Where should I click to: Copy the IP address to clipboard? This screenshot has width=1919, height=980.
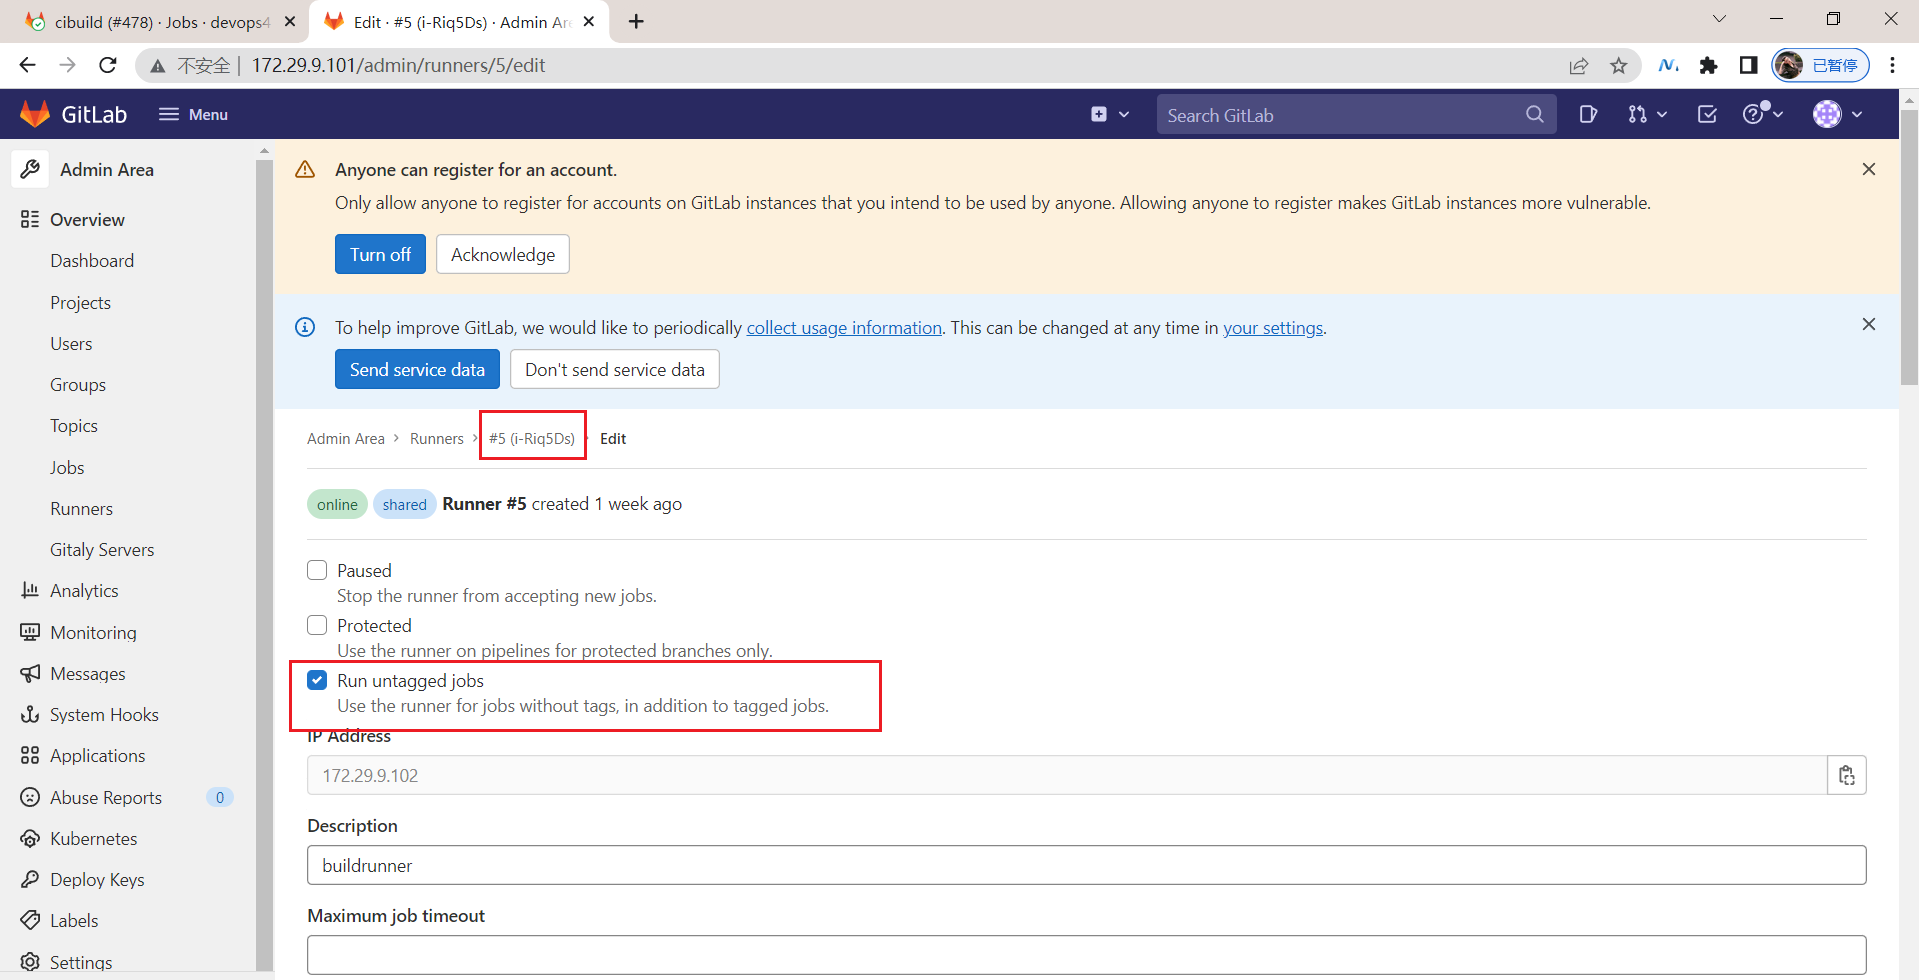pyautogui.click(x=1846, y=775)
